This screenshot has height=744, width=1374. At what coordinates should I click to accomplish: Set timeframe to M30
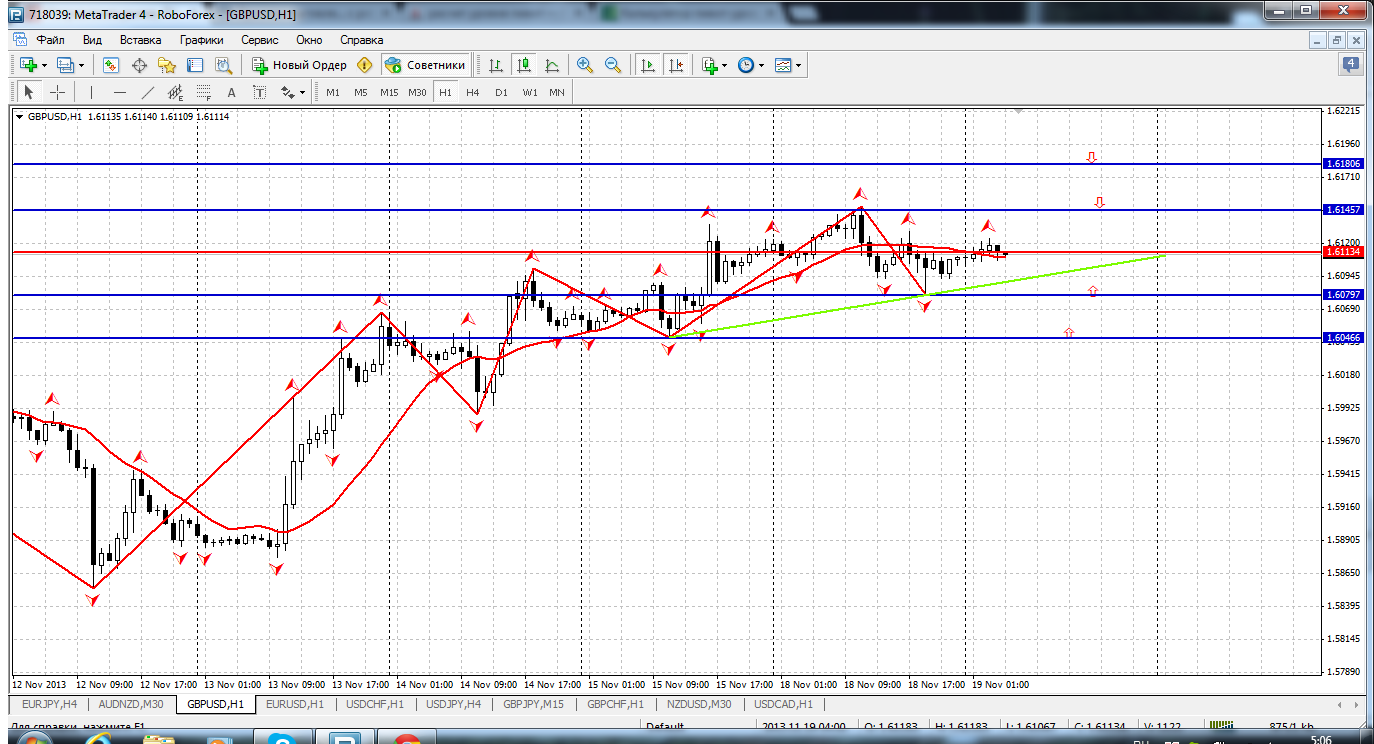417,92
